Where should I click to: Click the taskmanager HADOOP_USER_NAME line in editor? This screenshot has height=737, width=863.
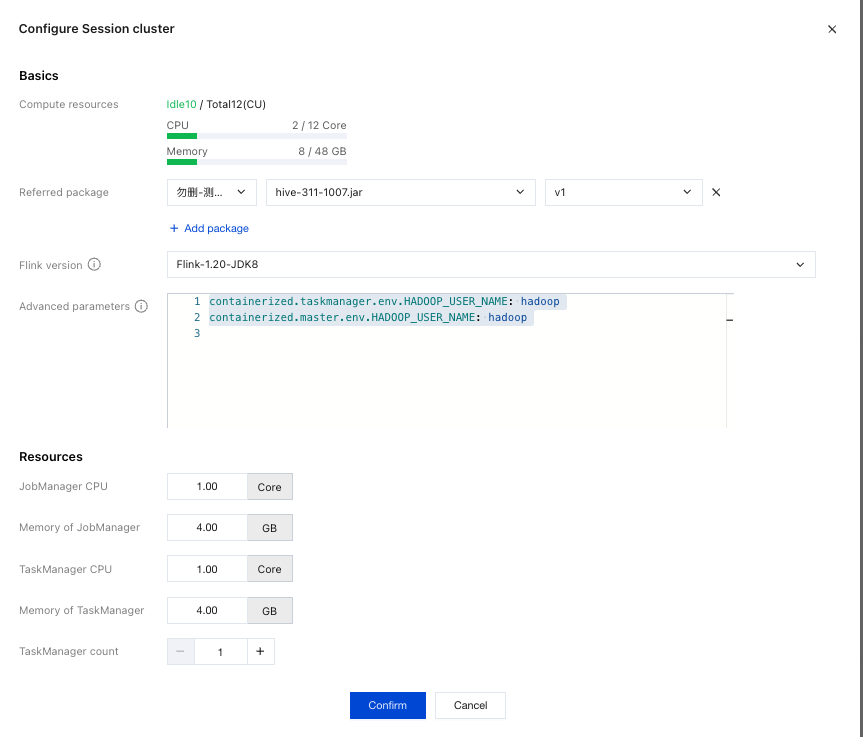[384, 302]
